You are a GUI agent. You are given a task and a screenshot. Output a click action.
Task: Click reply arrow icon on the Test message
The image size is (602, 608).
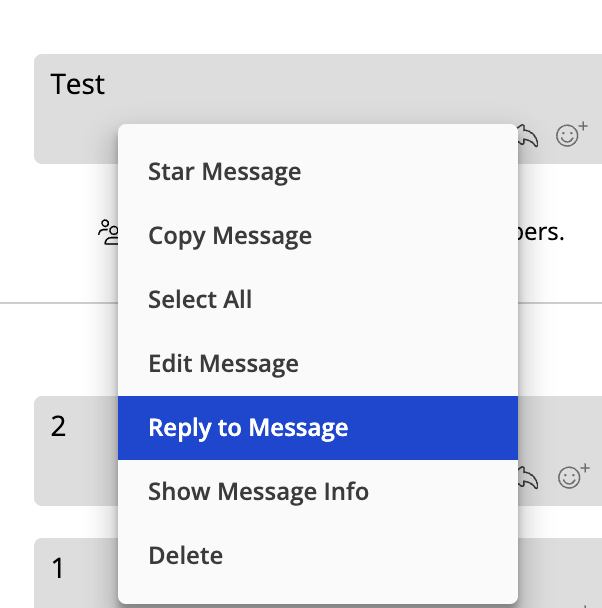point(528,136)
